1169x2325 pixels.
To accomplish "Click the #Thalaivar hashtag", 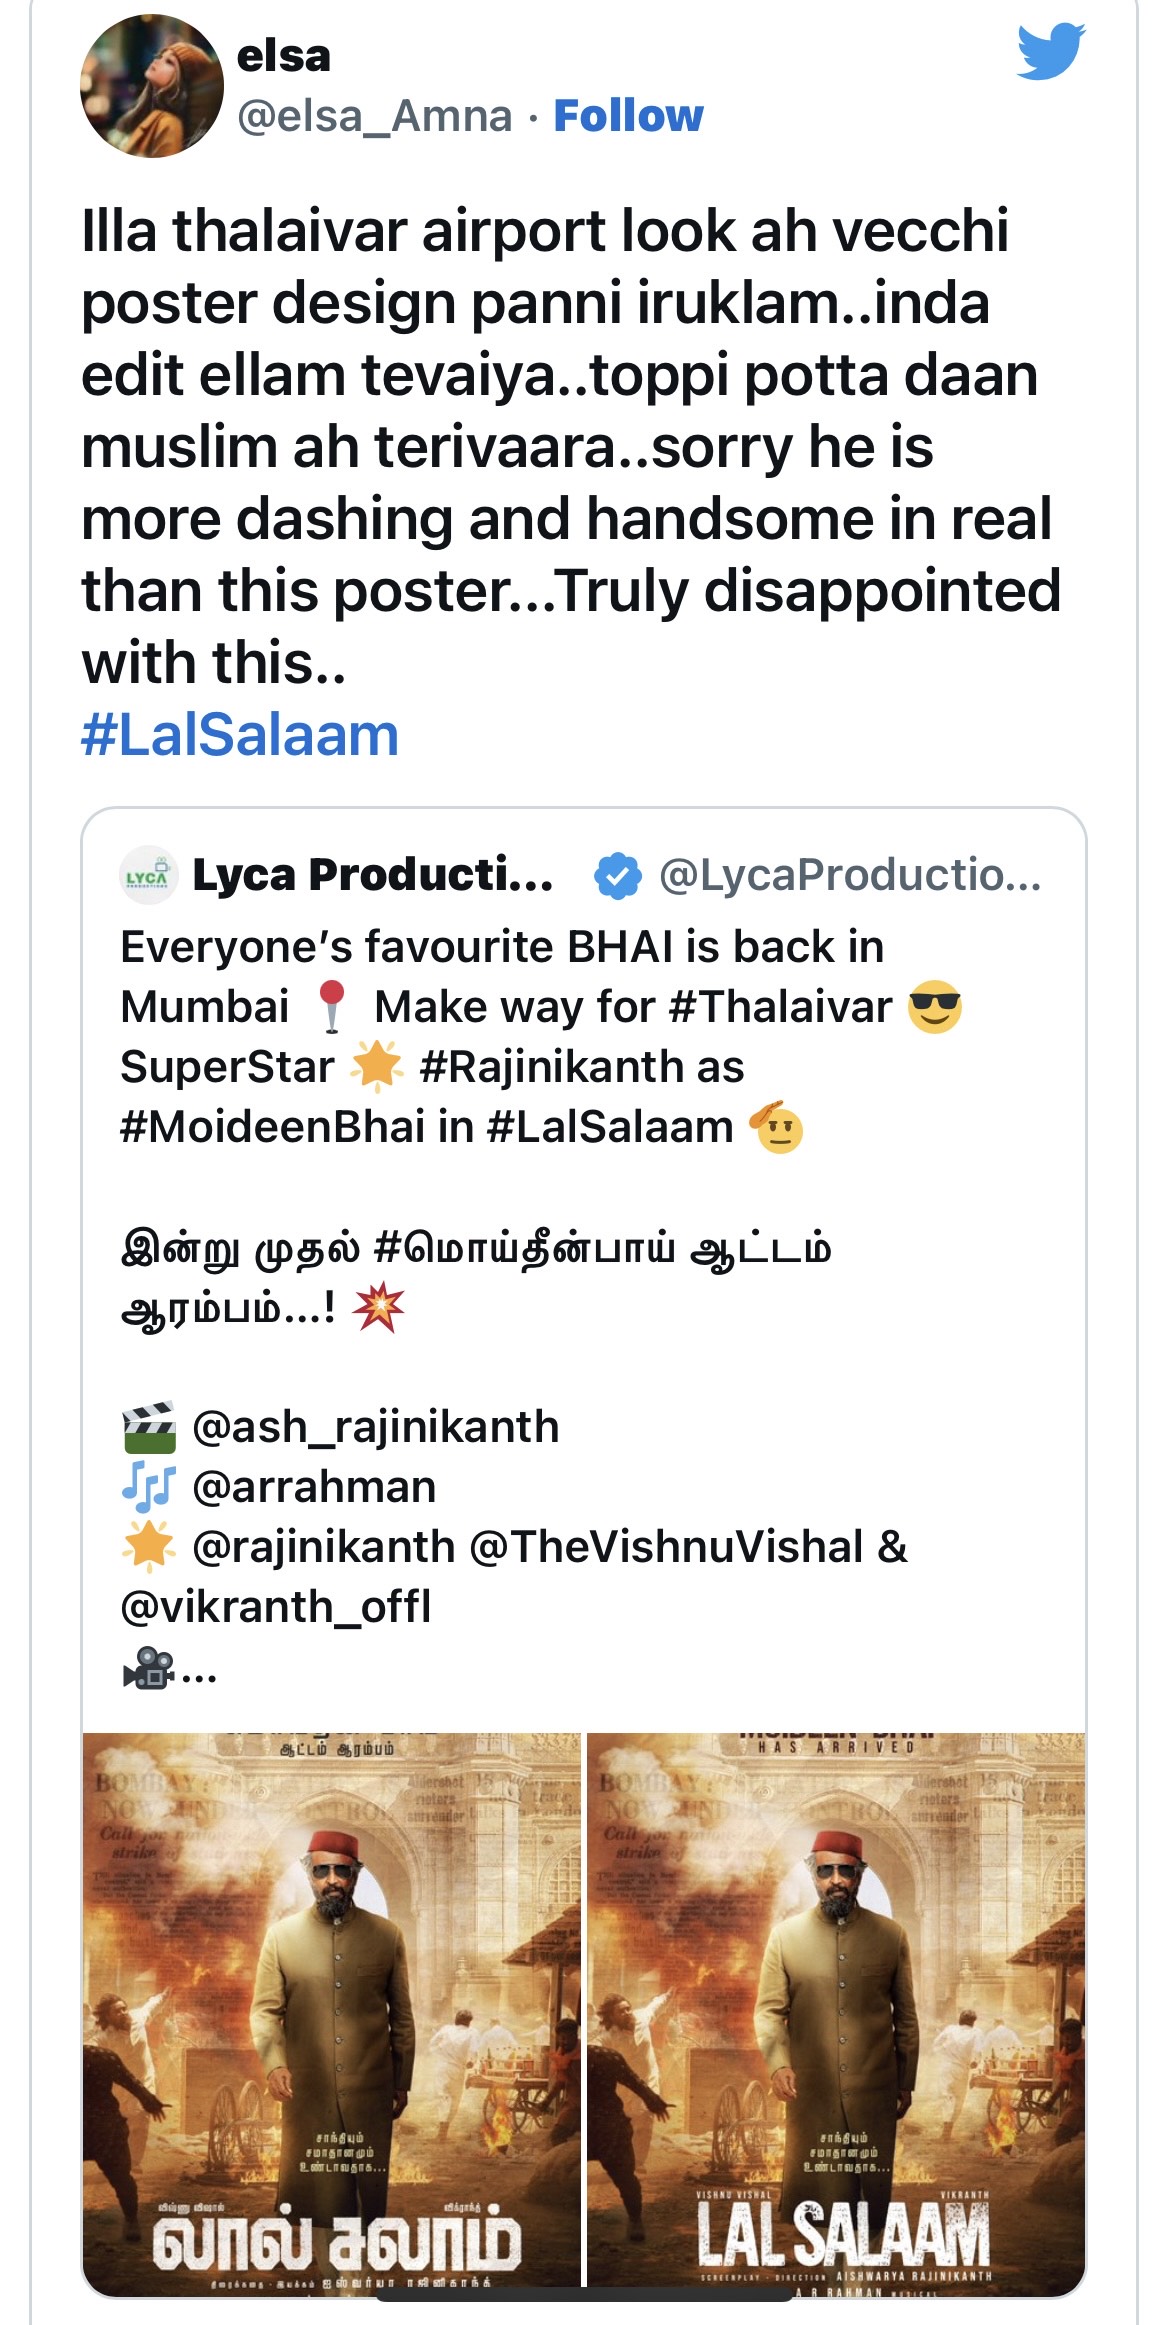I will tap(780, 1007).
